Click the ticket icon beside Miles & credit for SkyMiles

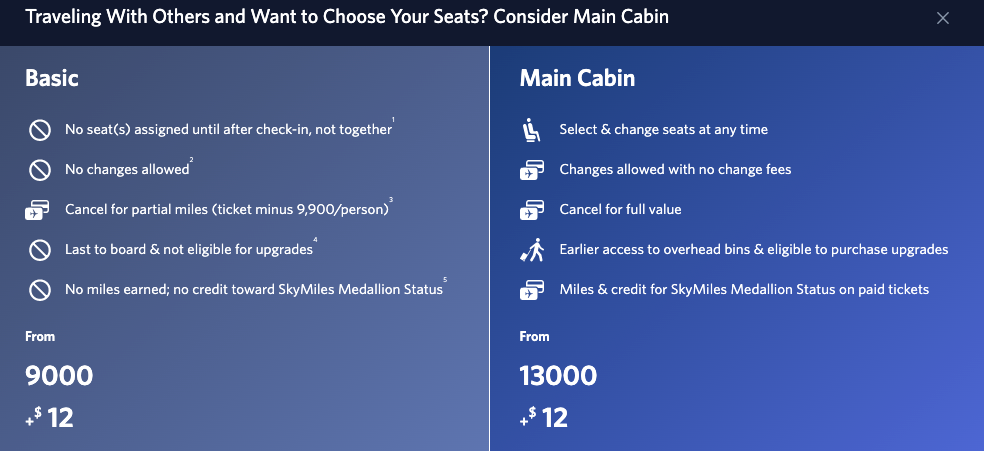point(532,290)
